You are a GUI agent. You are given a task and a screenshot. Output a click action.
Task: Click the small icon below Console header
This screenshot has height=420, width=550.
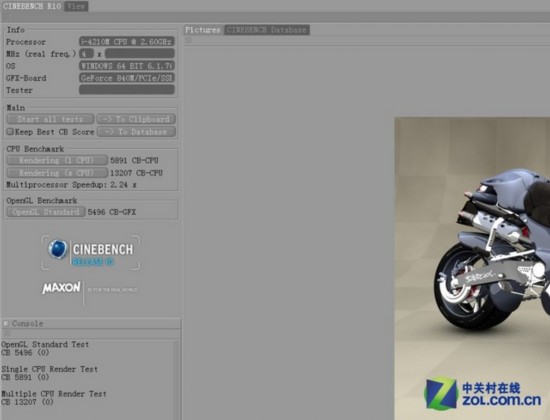point(7,333)
